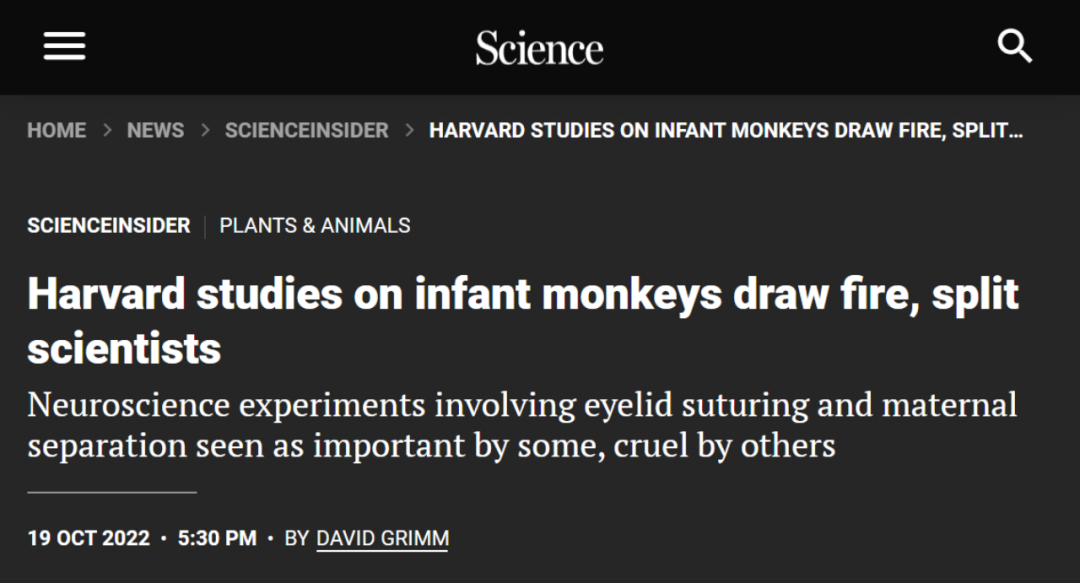Viewport: 1080px width, 583px height.
Task: Click chevron between HOME and NEWS
Action: [x=107, y=130]
